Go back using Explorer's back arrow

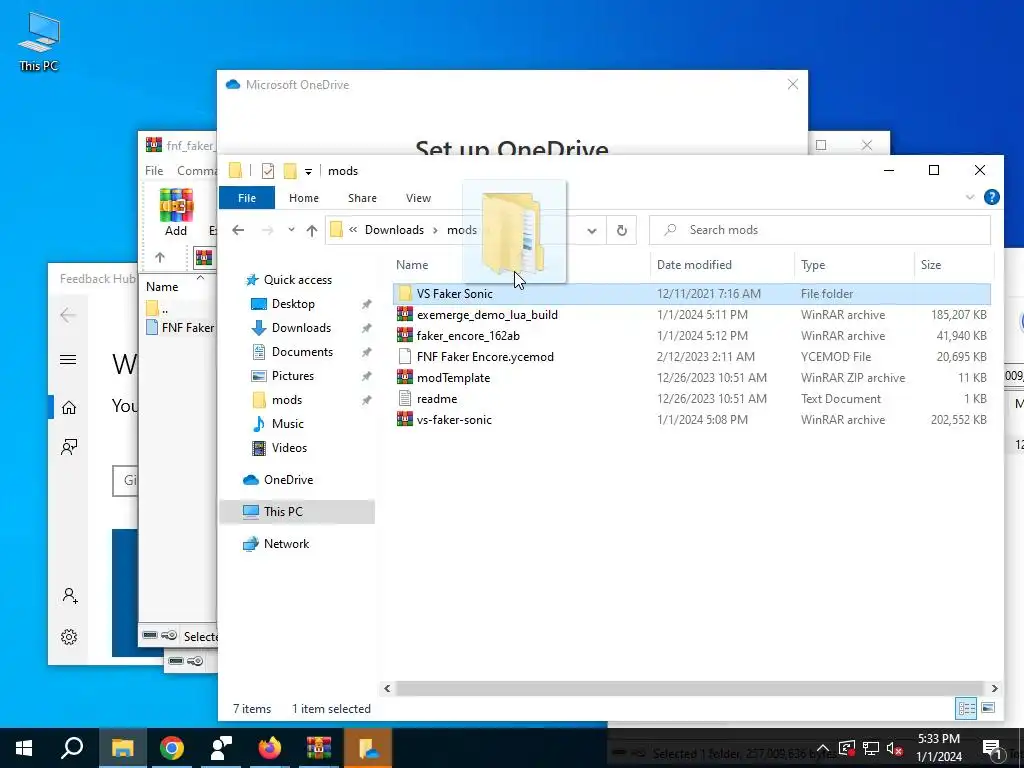point(238,230)
